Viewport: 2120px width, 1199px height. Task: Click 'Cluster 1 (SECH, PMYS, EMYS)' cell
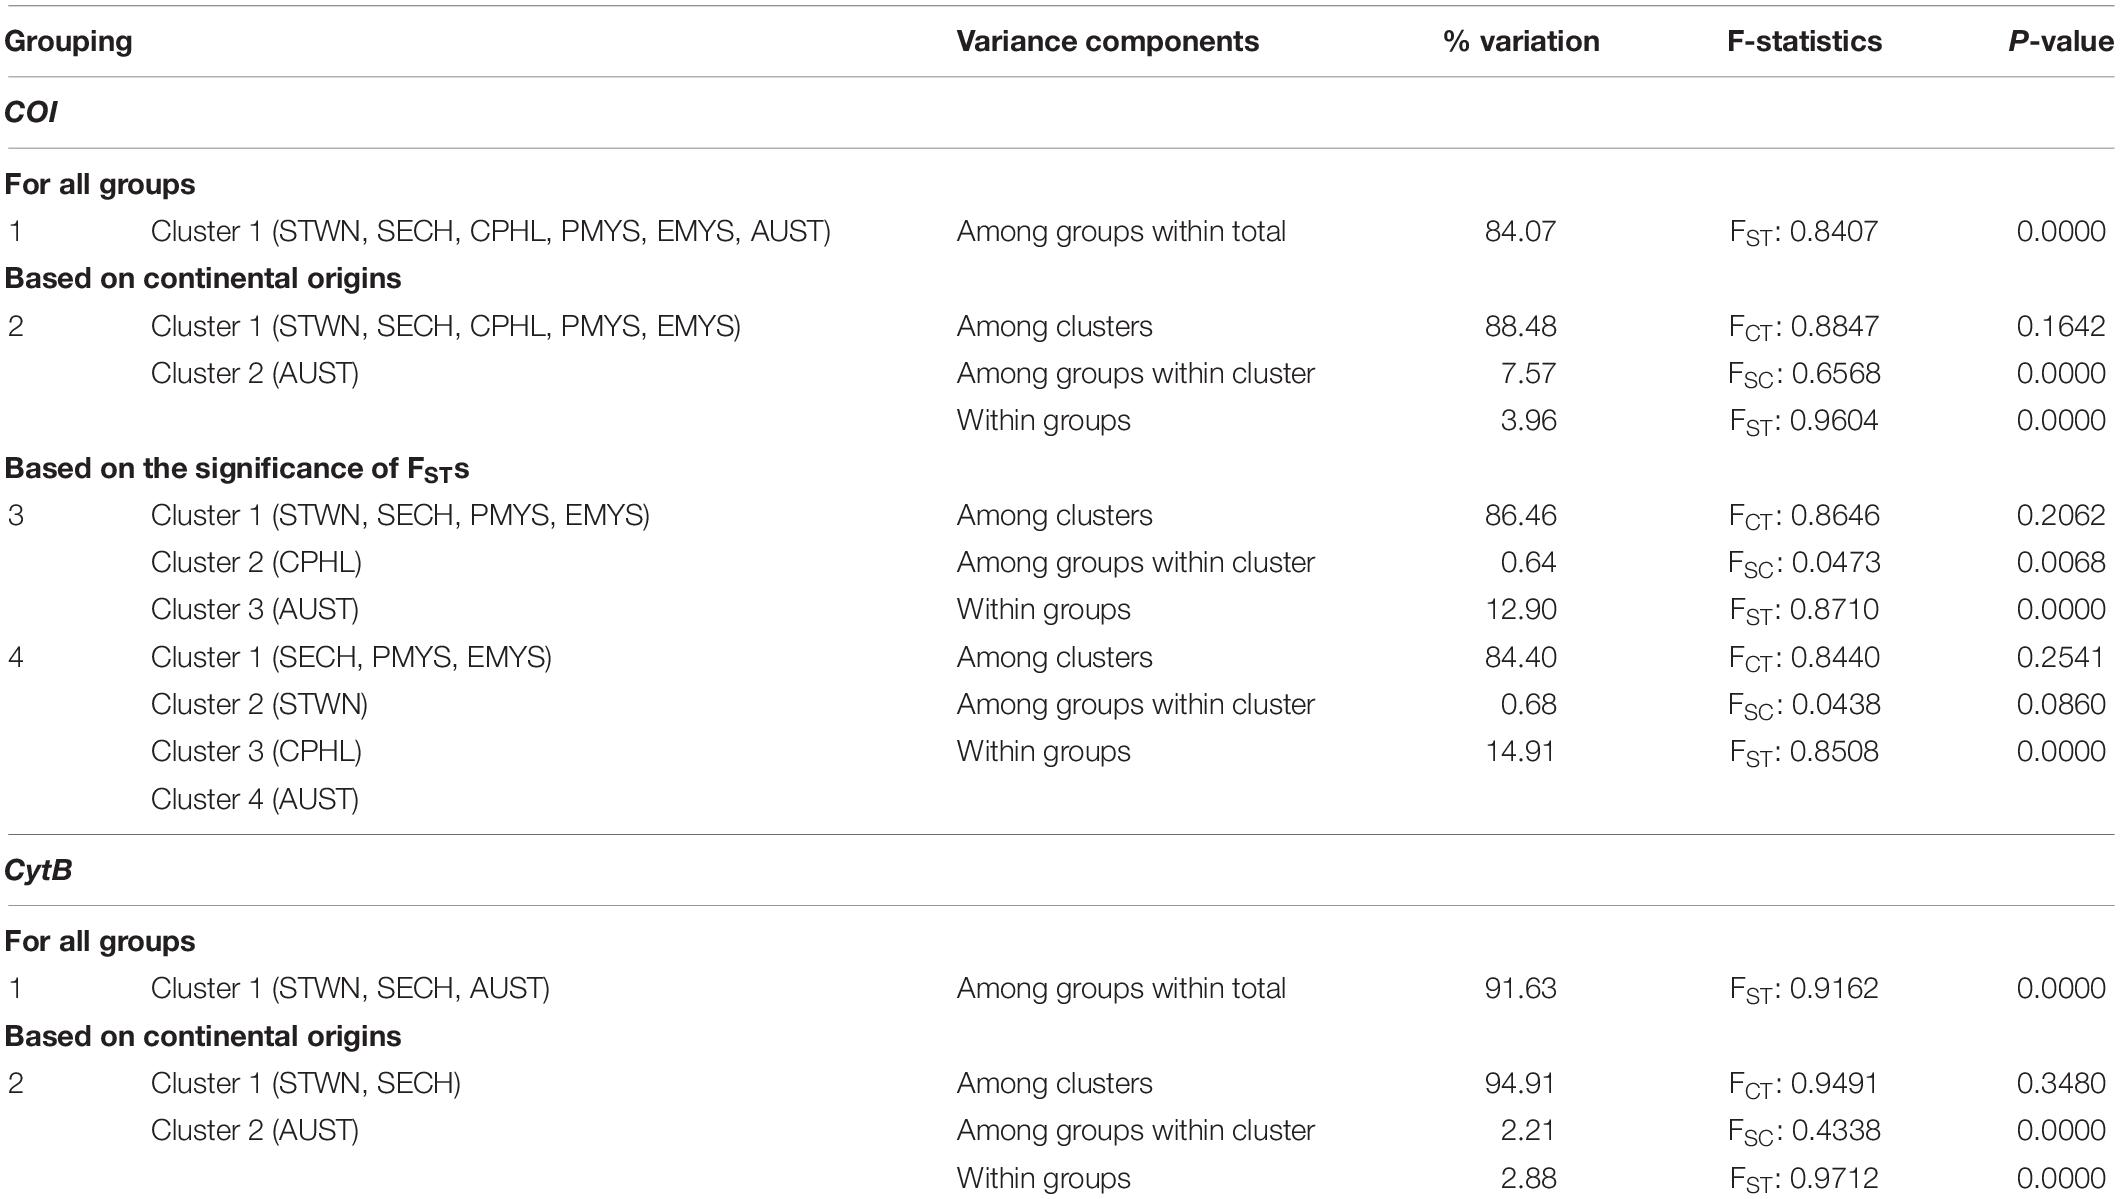[351, 658]
